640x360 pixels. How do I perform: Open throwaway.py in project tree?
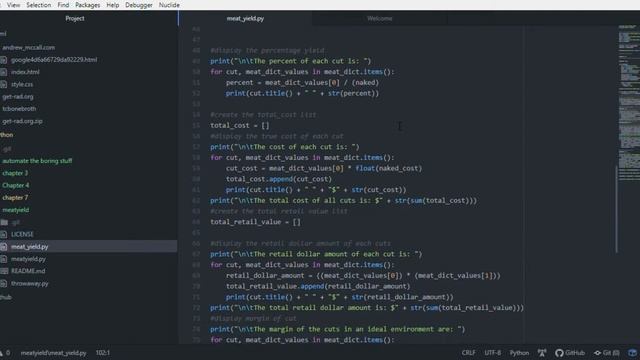coord(29,283)
